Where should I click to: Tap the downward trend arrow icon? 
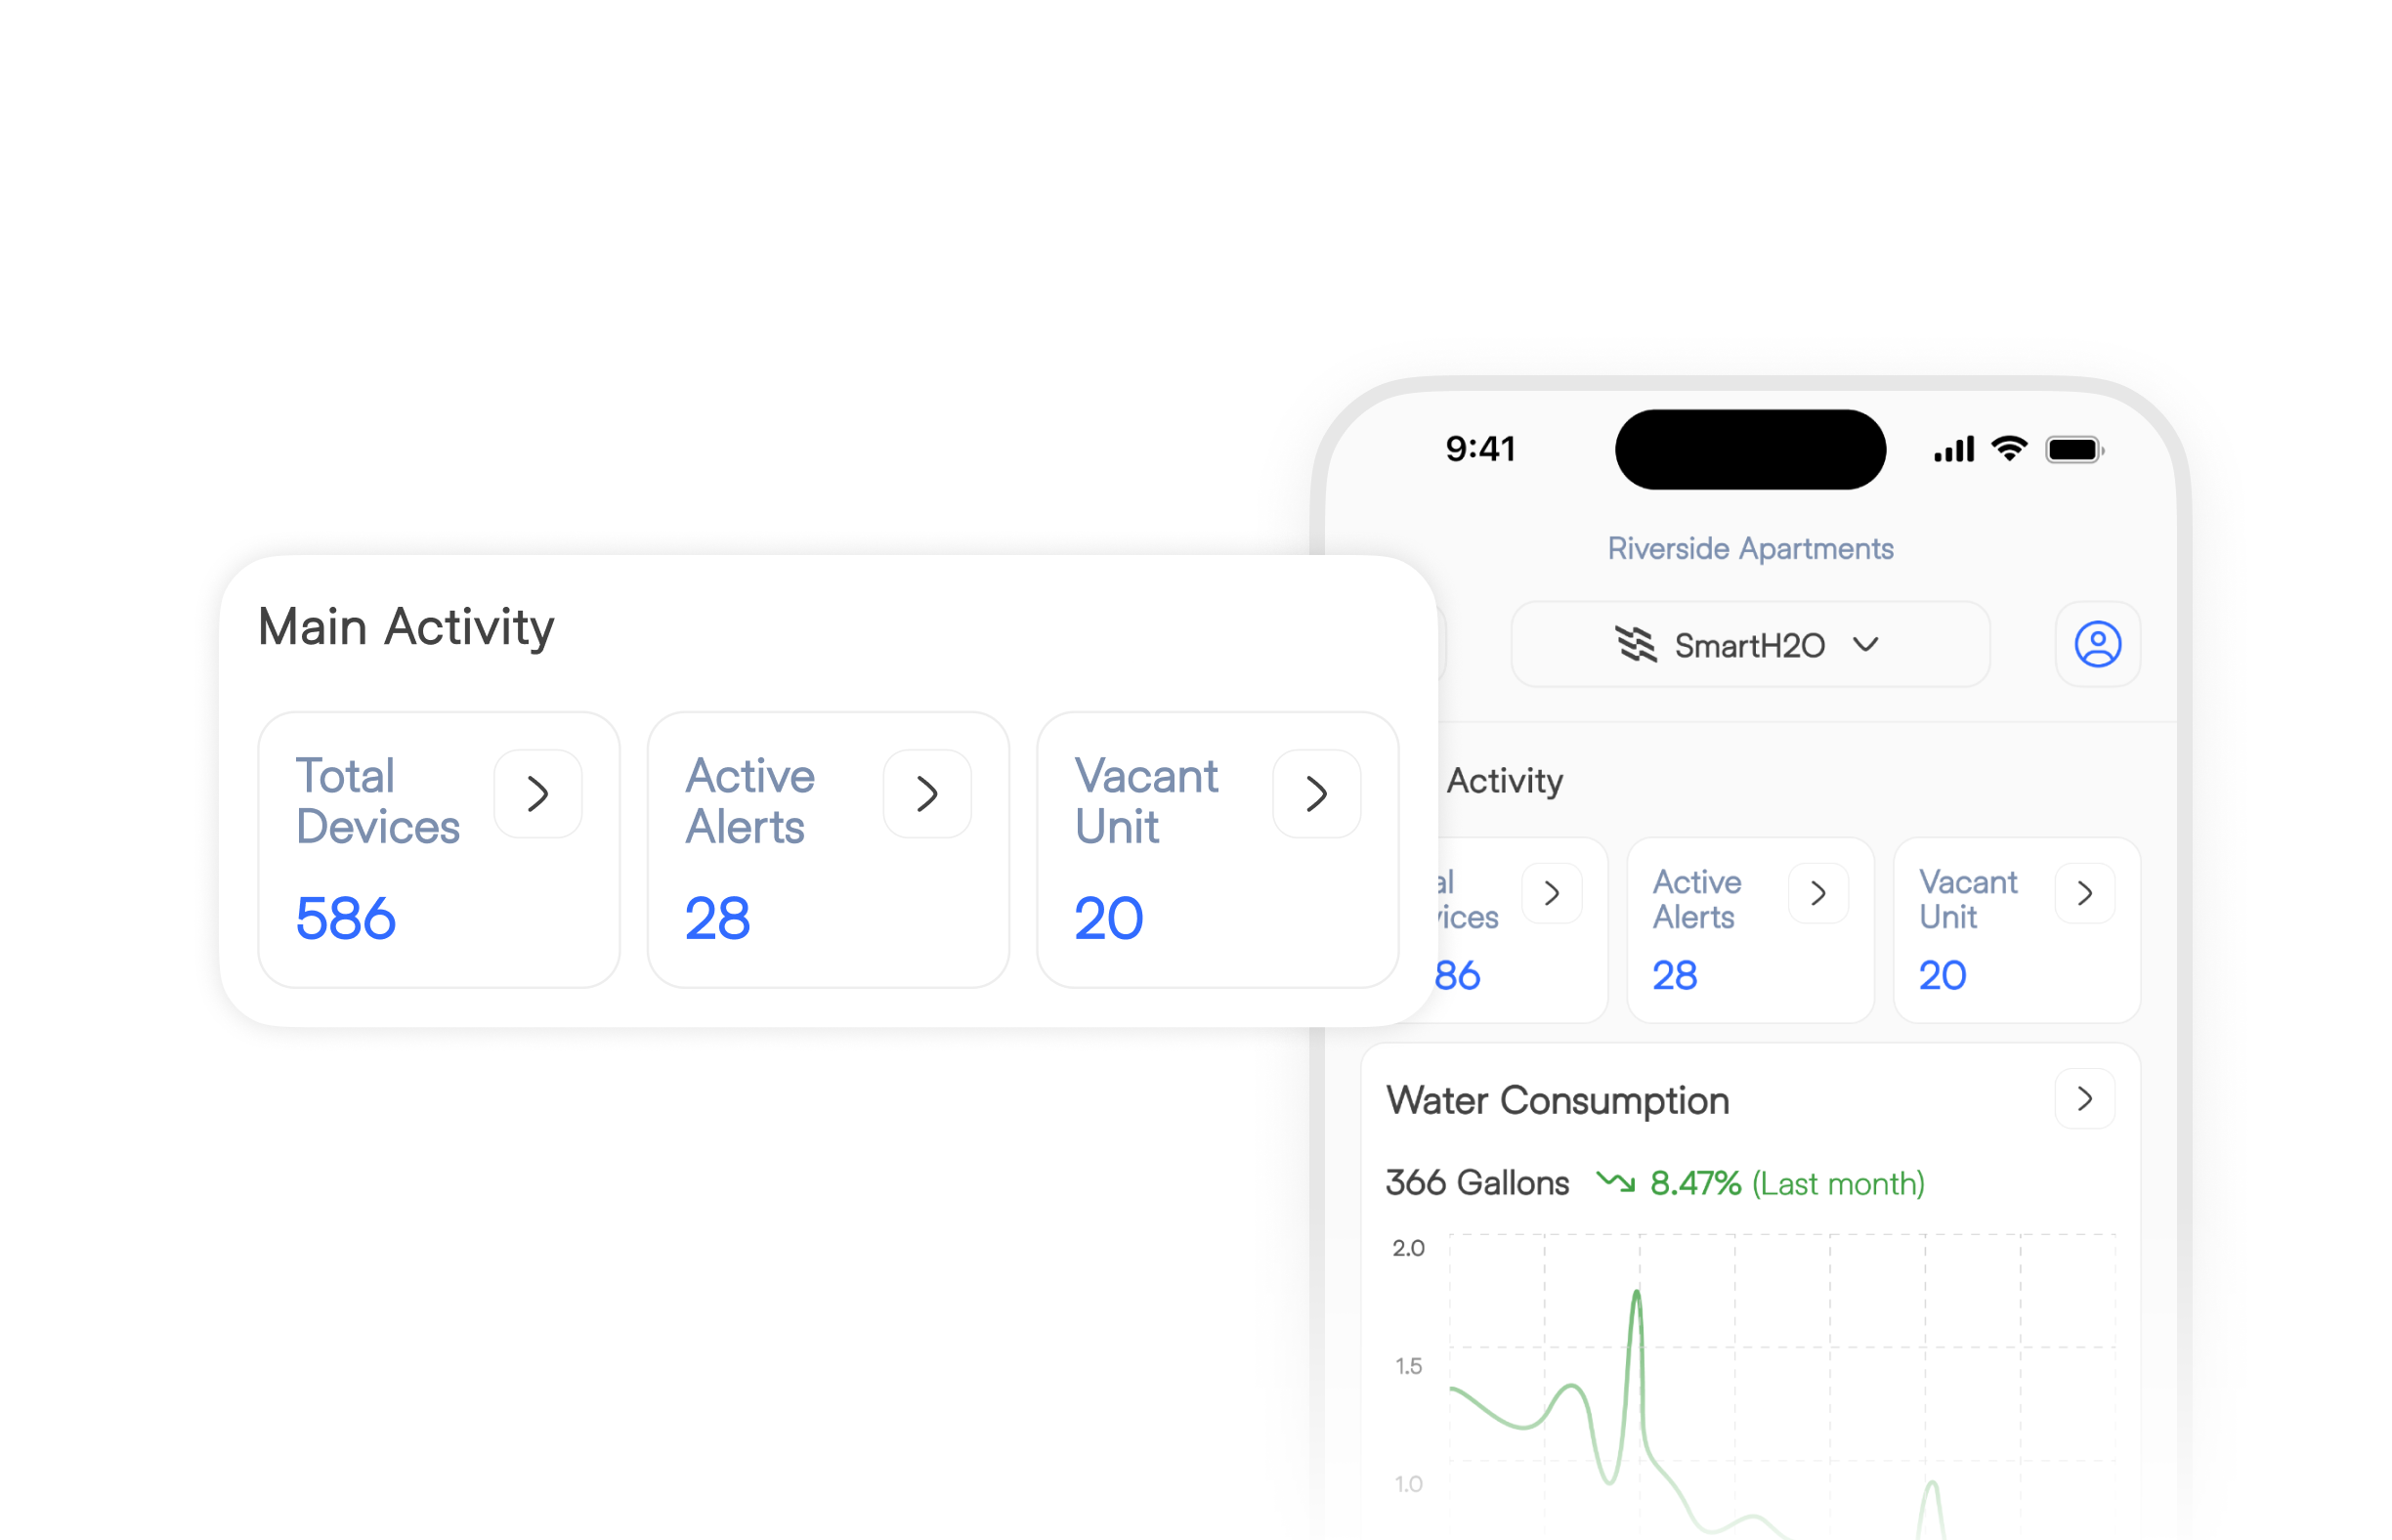(1614, 1181)
